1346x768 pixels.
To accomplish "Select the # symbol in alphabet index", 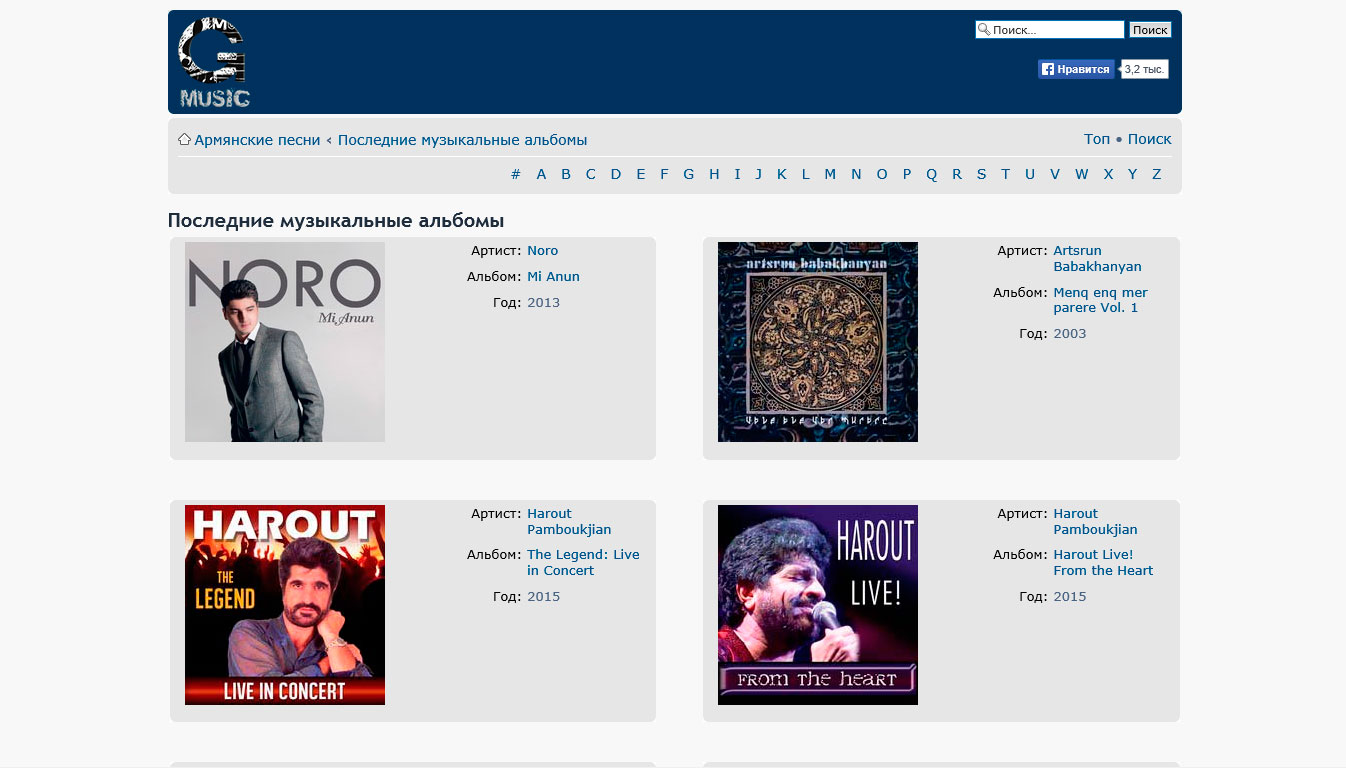I will click(516, 174).
